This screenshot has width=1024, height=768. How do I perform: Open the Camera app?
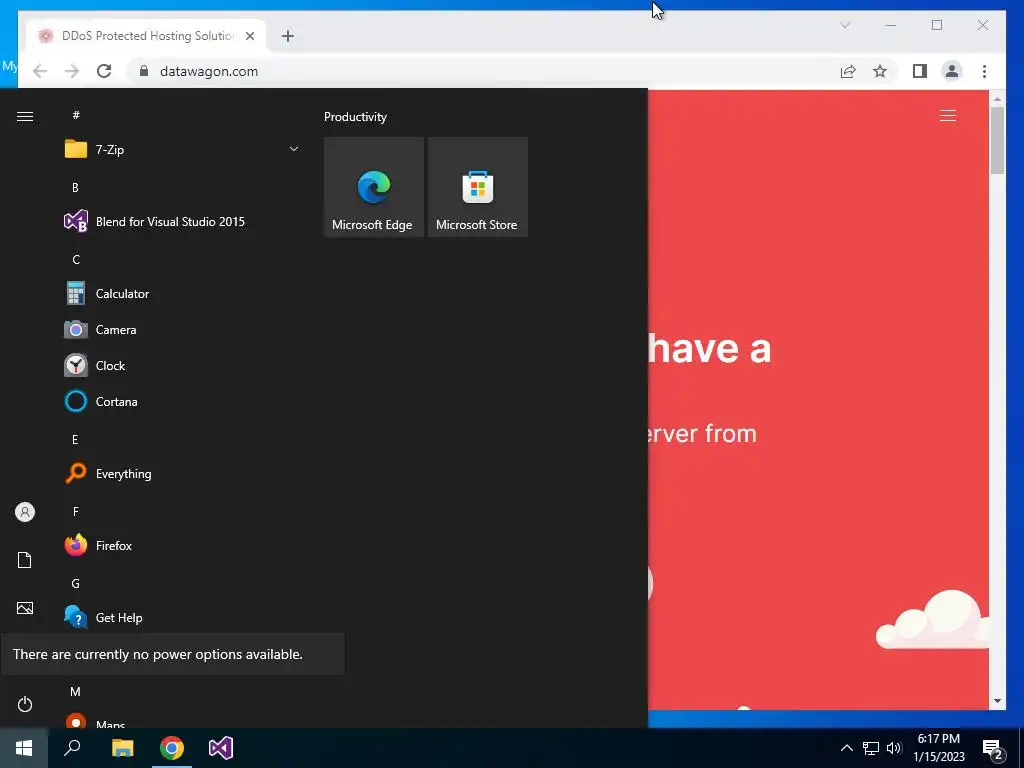click(x=182, y=330)
